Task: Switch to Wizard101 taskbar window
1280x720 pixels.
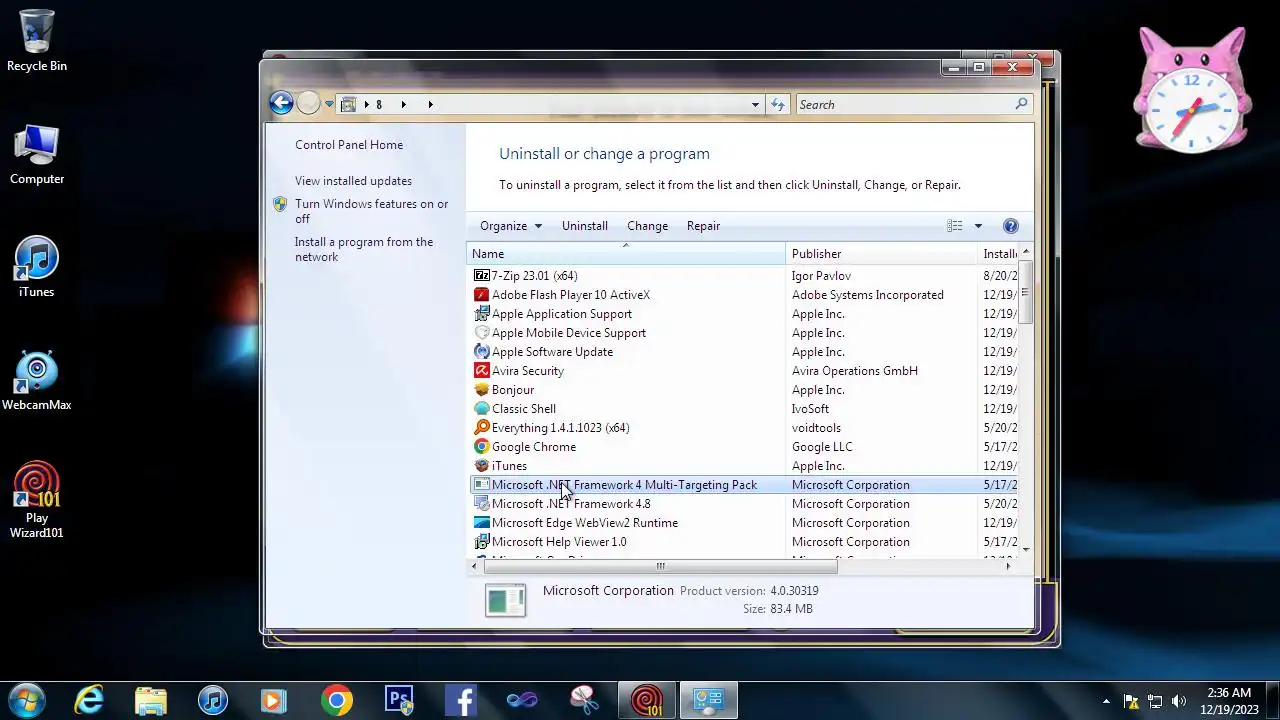Action: tap(646, 700)
